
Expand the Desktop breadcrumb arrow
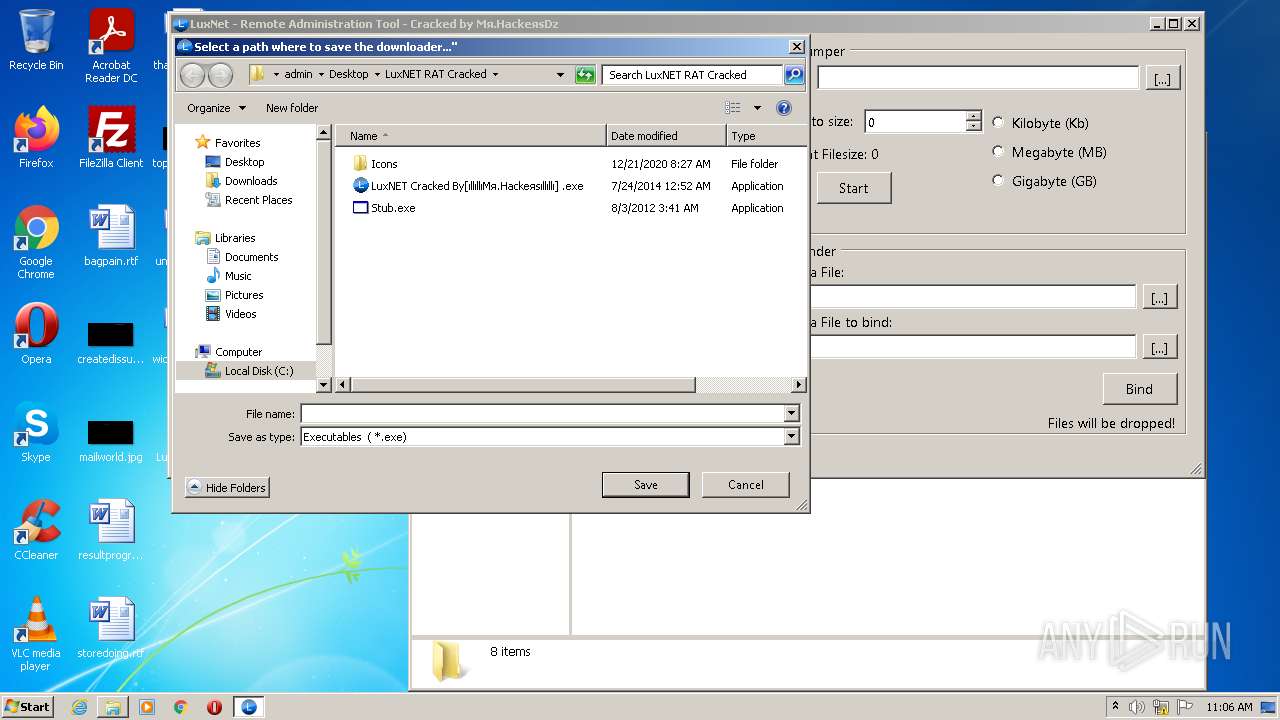tap(376, 74)
